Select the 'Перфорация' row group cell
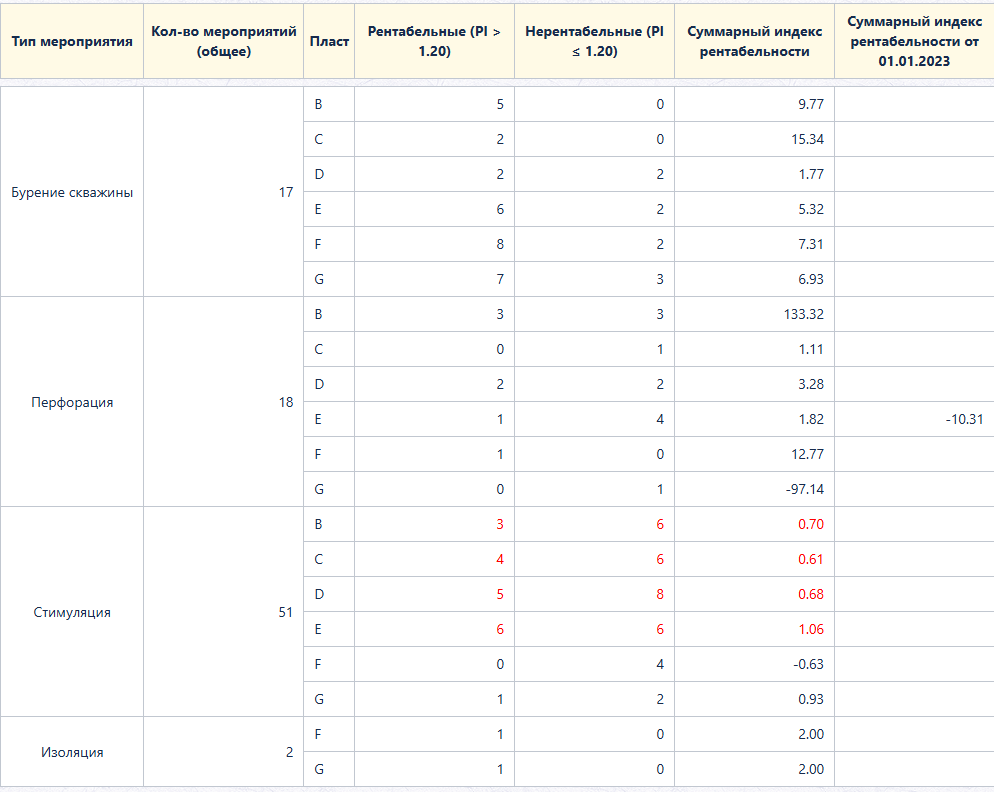The image size is (994, 792). [x=72, y=402]
